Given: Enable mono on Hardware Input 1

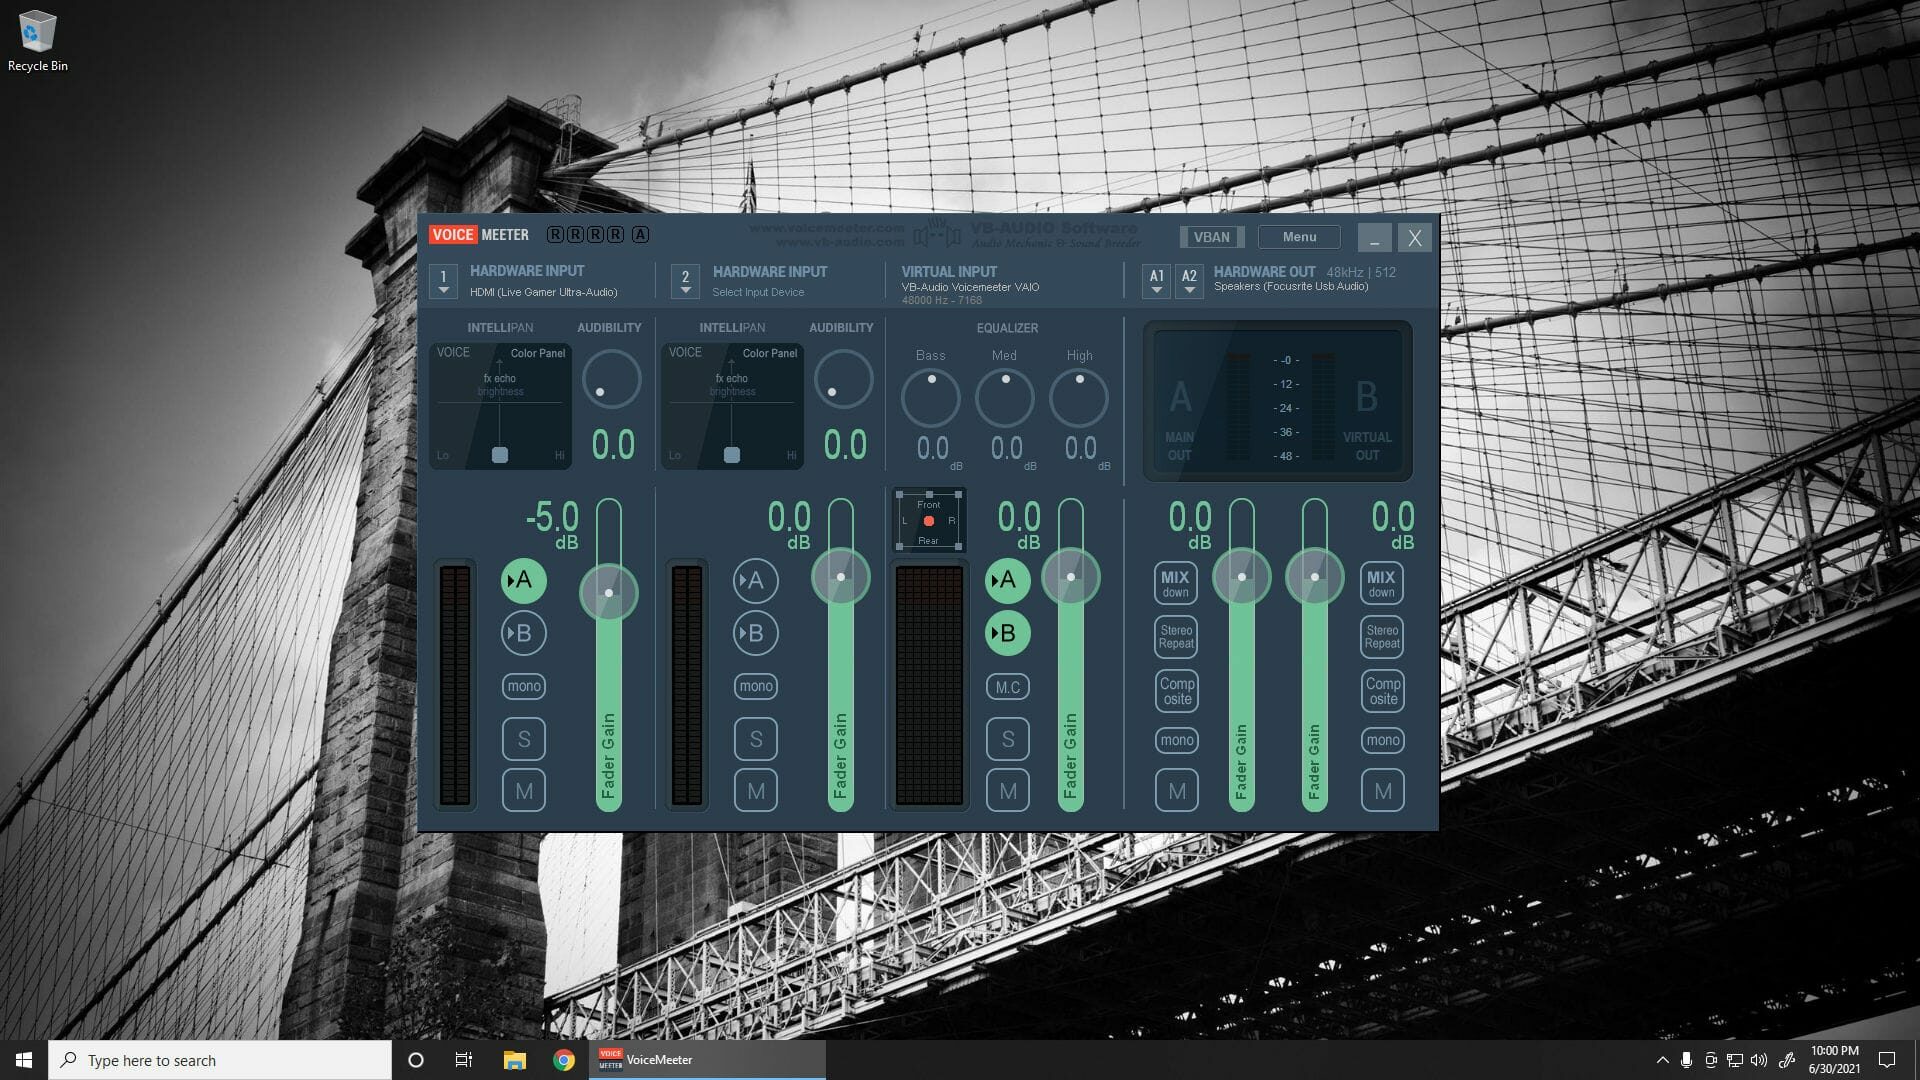Looking at the screenshot, I should pyautogui.click(x=523, y=686).
